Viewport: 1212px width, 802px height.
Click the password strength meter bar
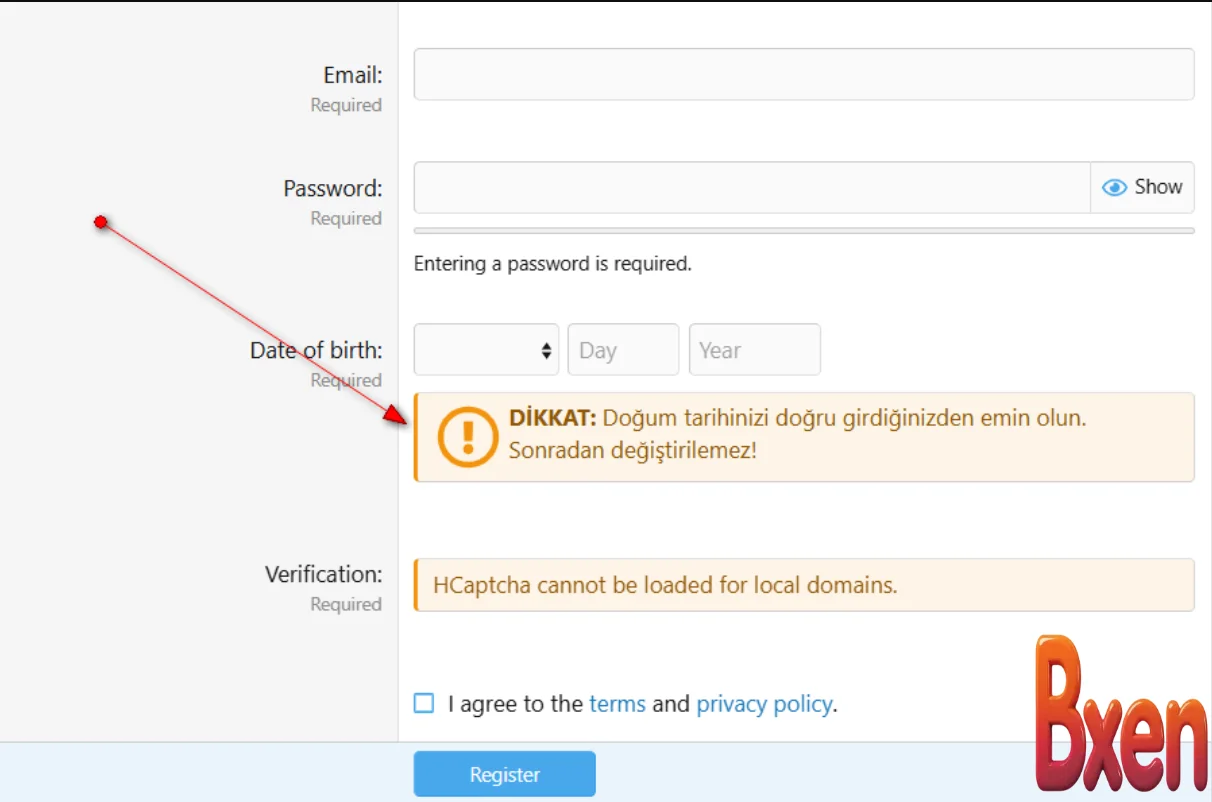[803, 231]
